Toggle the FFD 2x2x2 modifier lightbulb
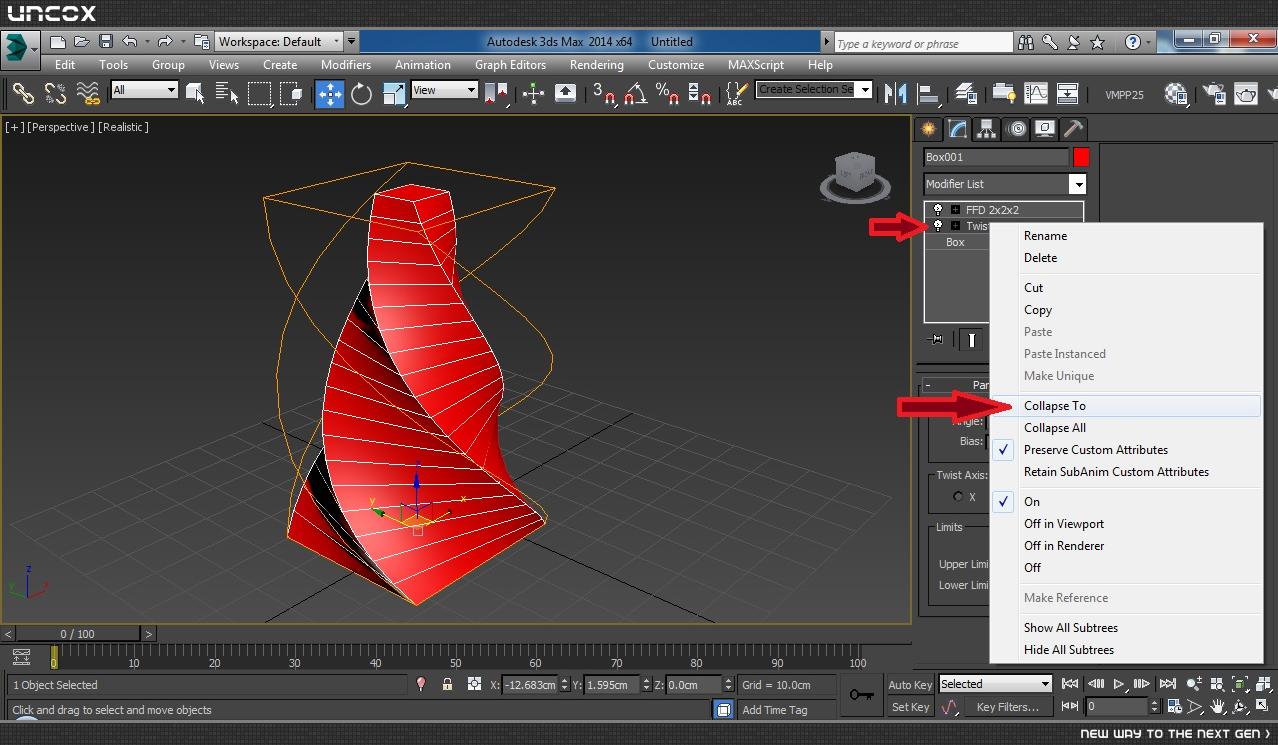This screenshot has height=745, width=1278. point(937,210)
